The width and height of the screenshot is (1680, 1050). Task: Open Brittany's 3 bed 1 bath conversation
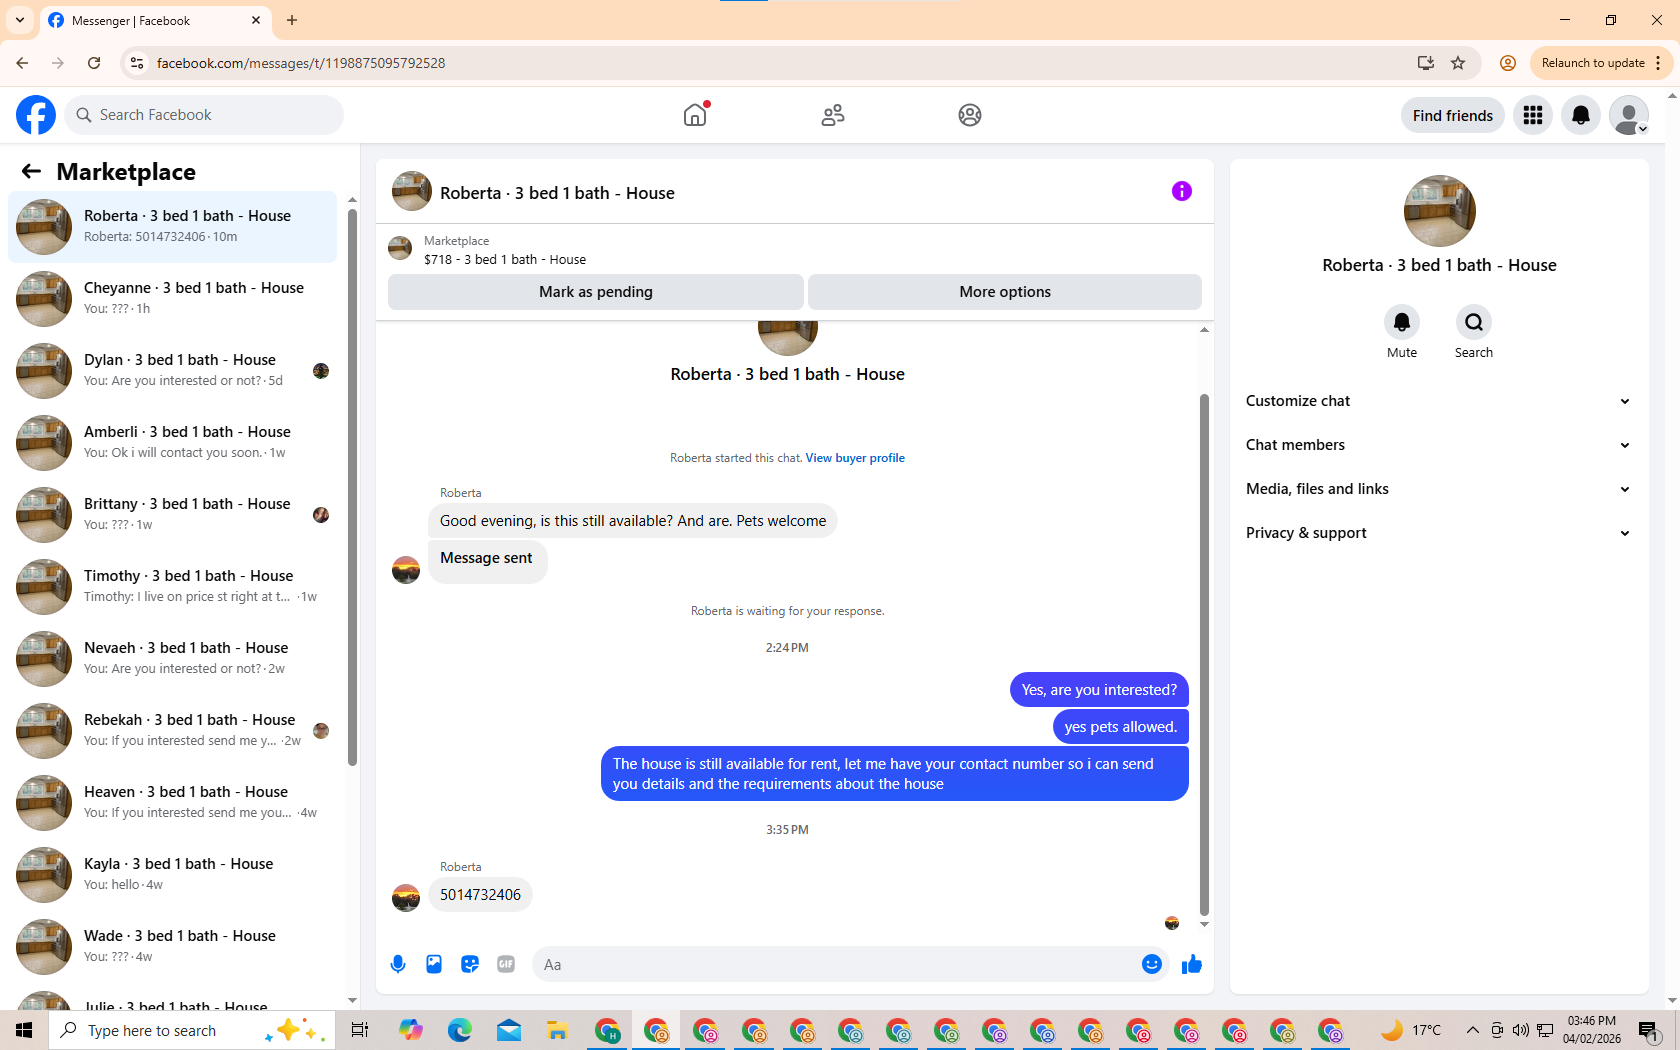pyautogui.click(x=173, y=515)
